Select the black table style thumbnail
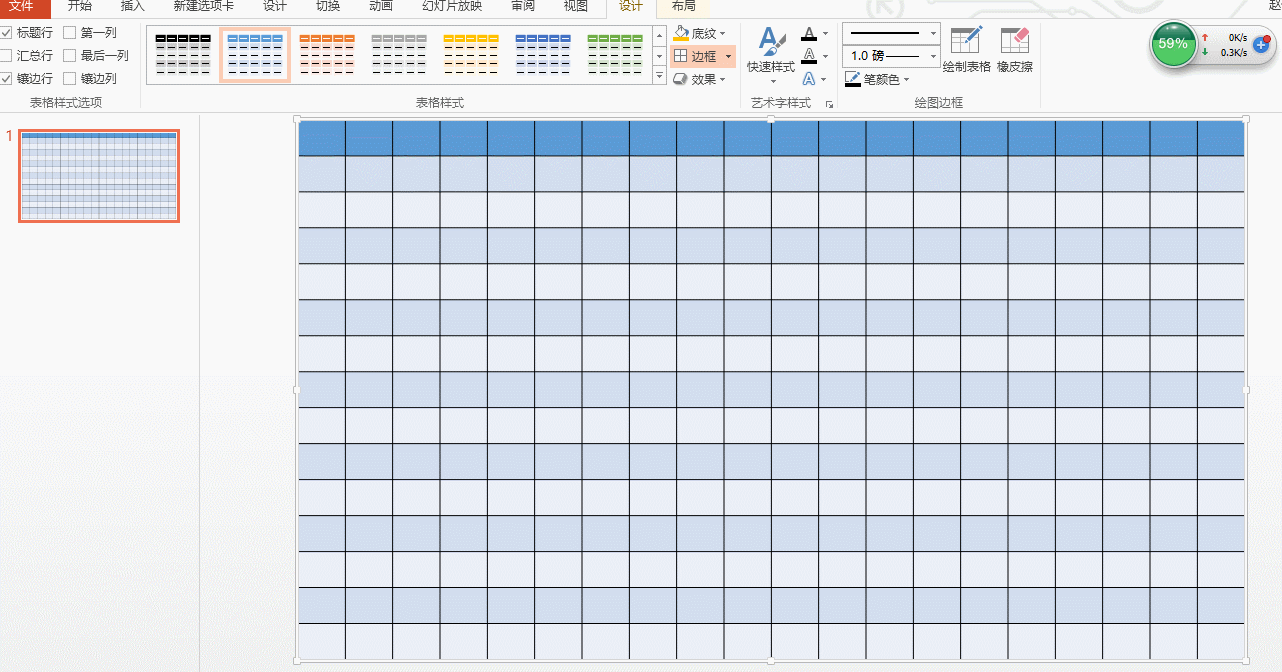Screen dimensions: 1282x672 (x=183, y=55)
